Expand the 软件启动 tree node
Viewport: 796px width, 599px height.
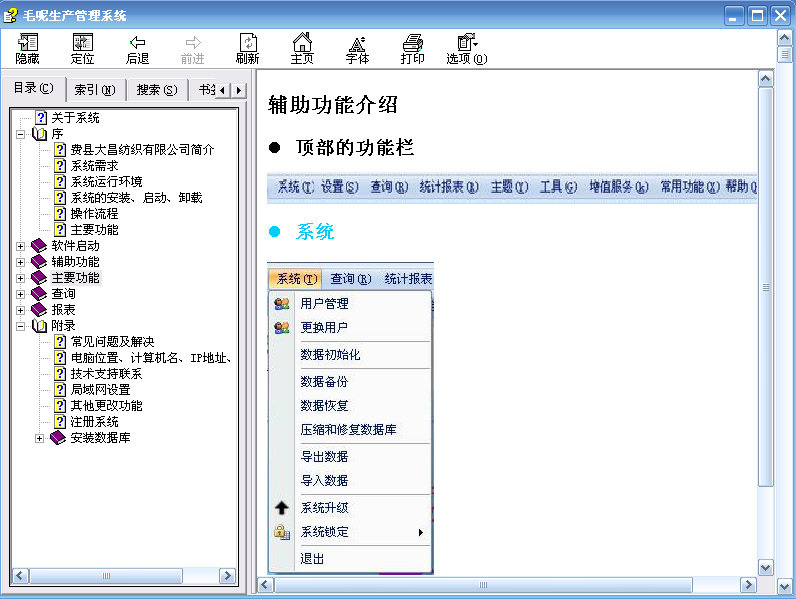point(20,246)
